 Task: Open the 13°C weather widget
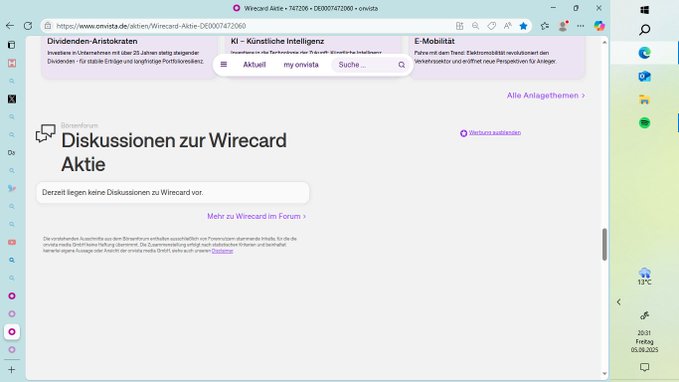point(644,276)
